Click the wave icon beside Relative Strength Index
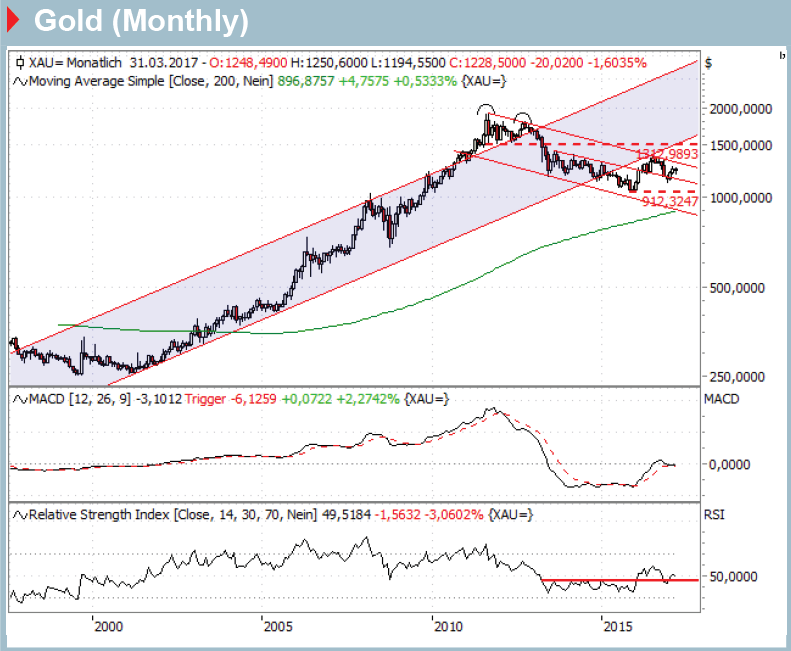This screenshot has width=791, height=651. [20, 515]
